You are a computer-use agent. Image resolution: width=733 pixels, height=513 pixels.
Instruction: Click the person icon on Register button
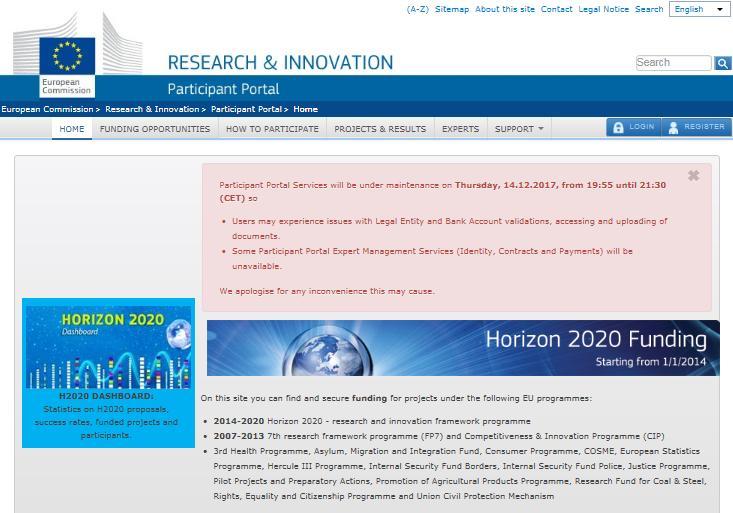(673, 127)
